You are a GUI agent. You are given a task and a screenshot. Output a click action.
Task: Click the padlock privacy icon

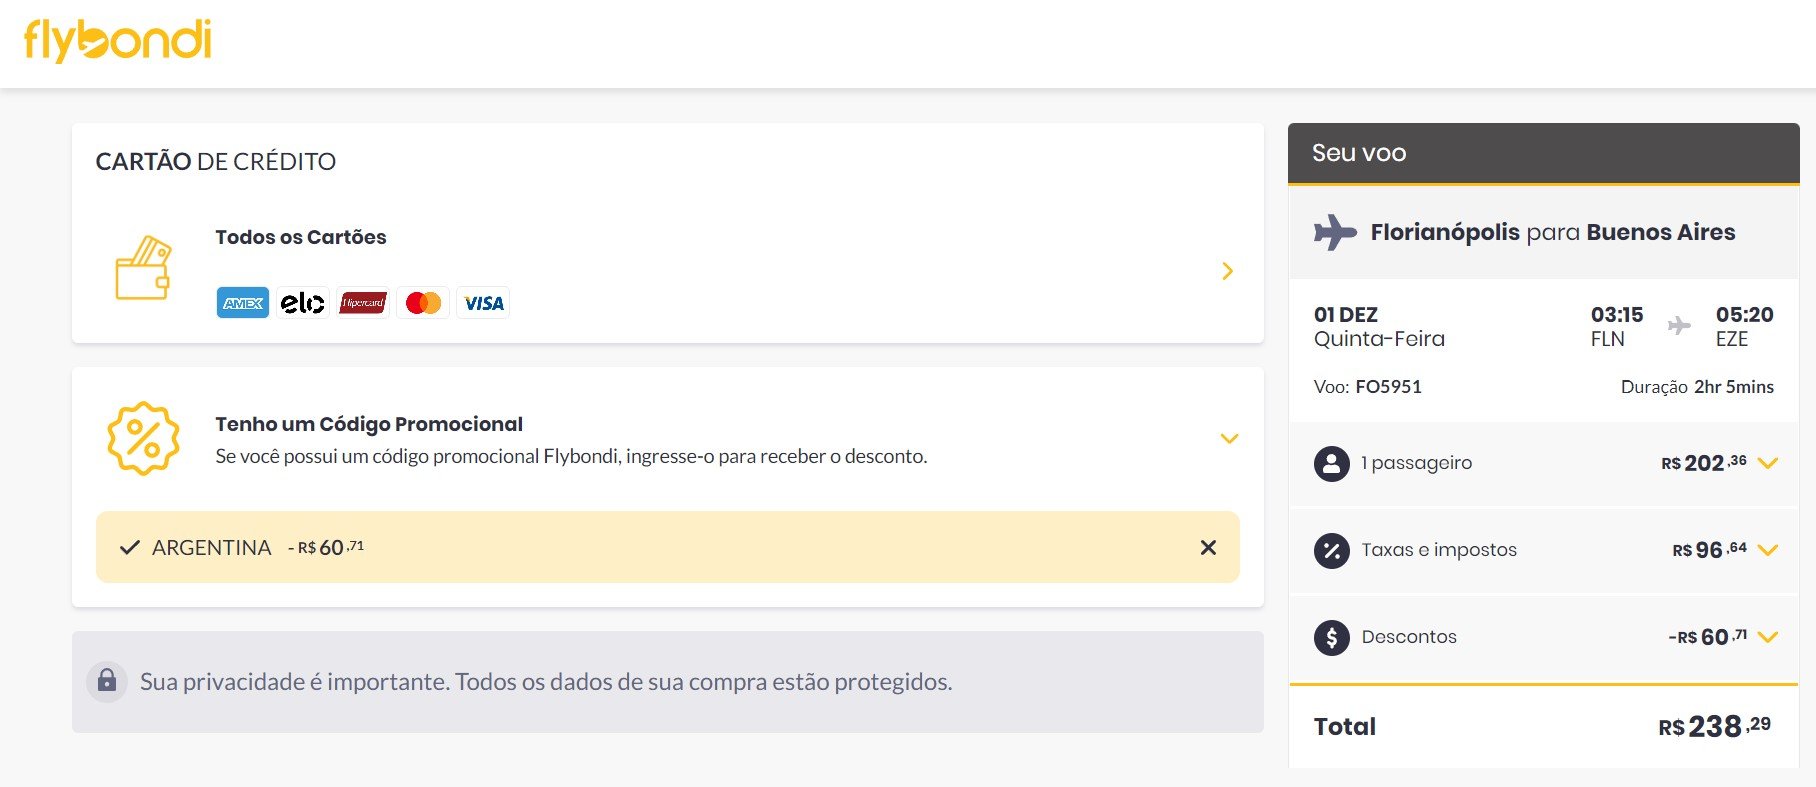(x=107, y=682)
